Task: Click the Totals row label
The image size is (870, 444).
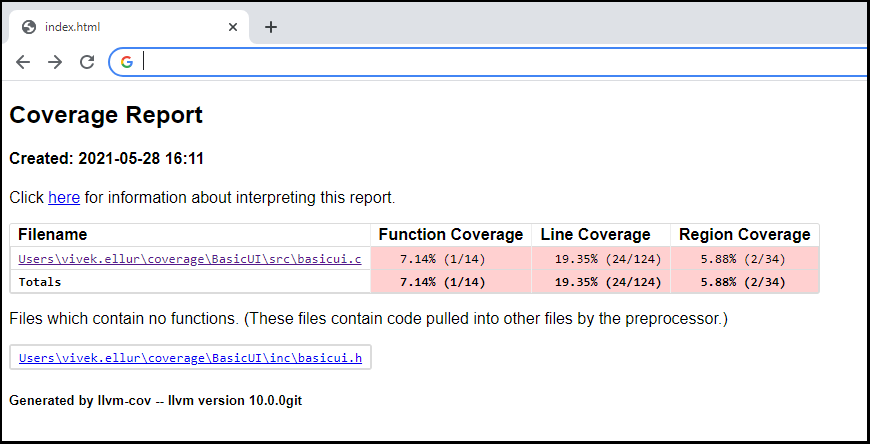Action: click(40, 282)
